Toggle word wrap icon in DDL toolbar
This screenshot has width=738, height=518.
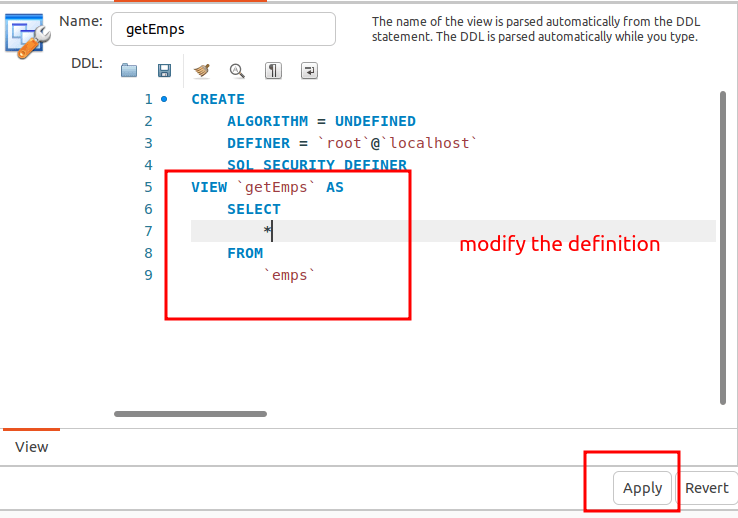[x=309, y=71]
